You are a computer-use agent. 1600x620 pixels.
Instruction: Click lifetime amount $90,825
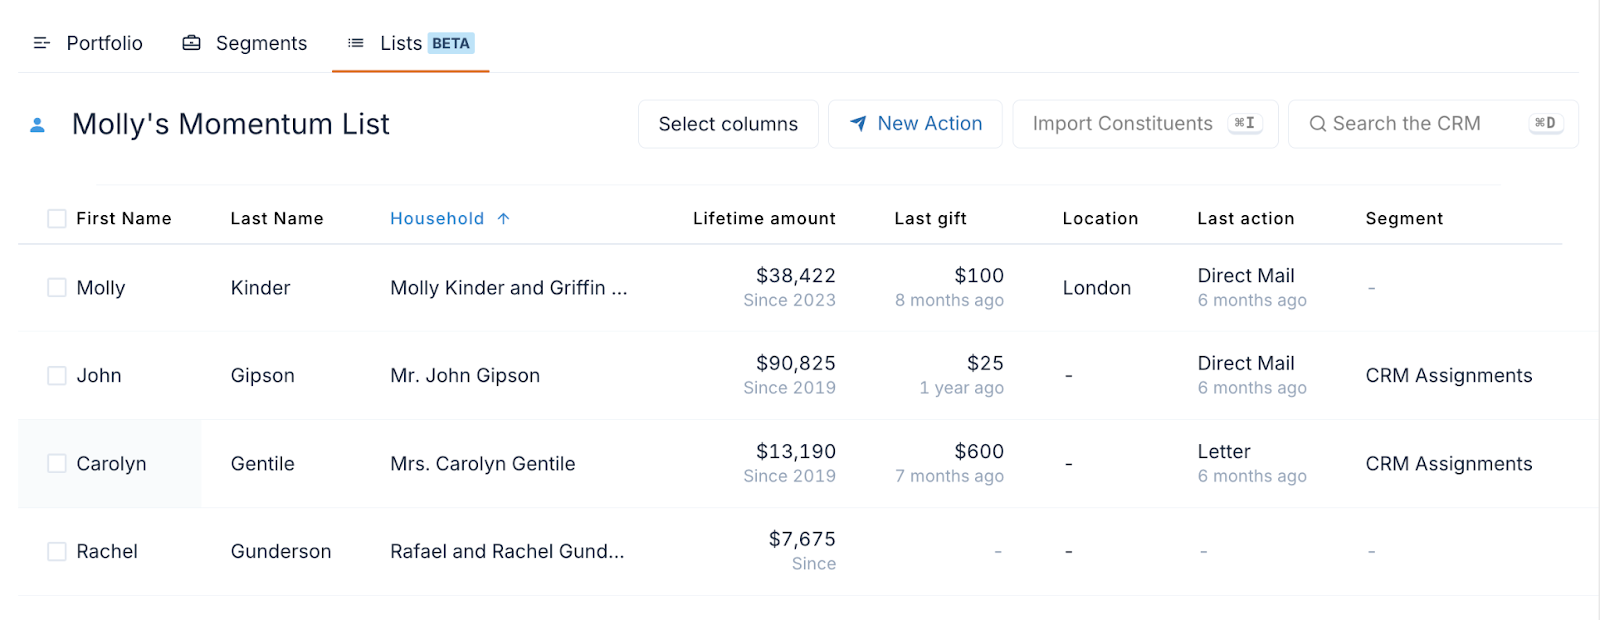point(796,364)
